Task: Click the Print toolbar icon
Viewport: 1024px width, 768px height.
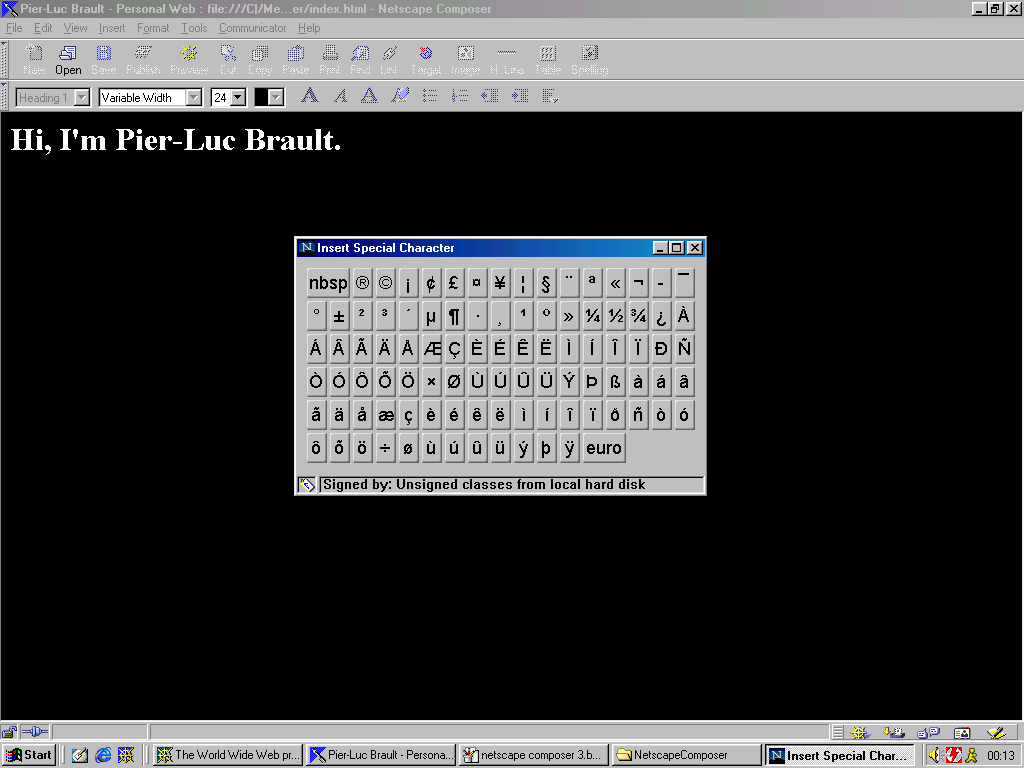Action: point(330,60)
